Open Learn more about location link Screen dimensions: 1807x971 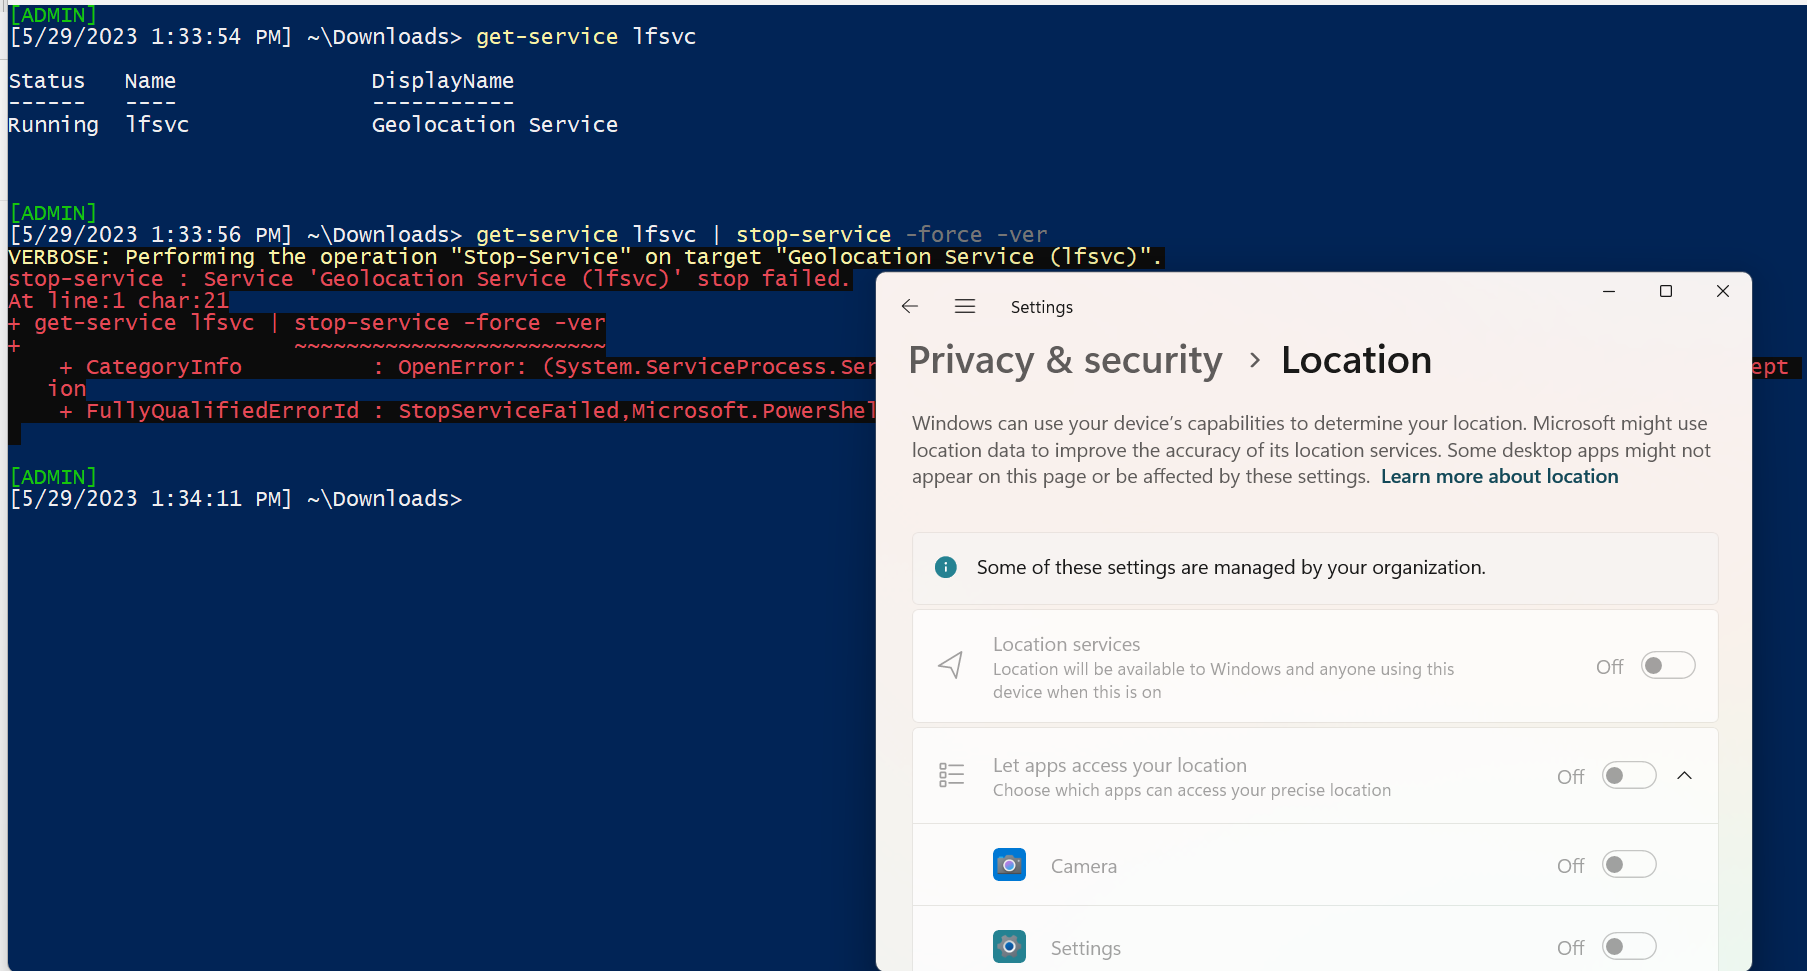1499,476
